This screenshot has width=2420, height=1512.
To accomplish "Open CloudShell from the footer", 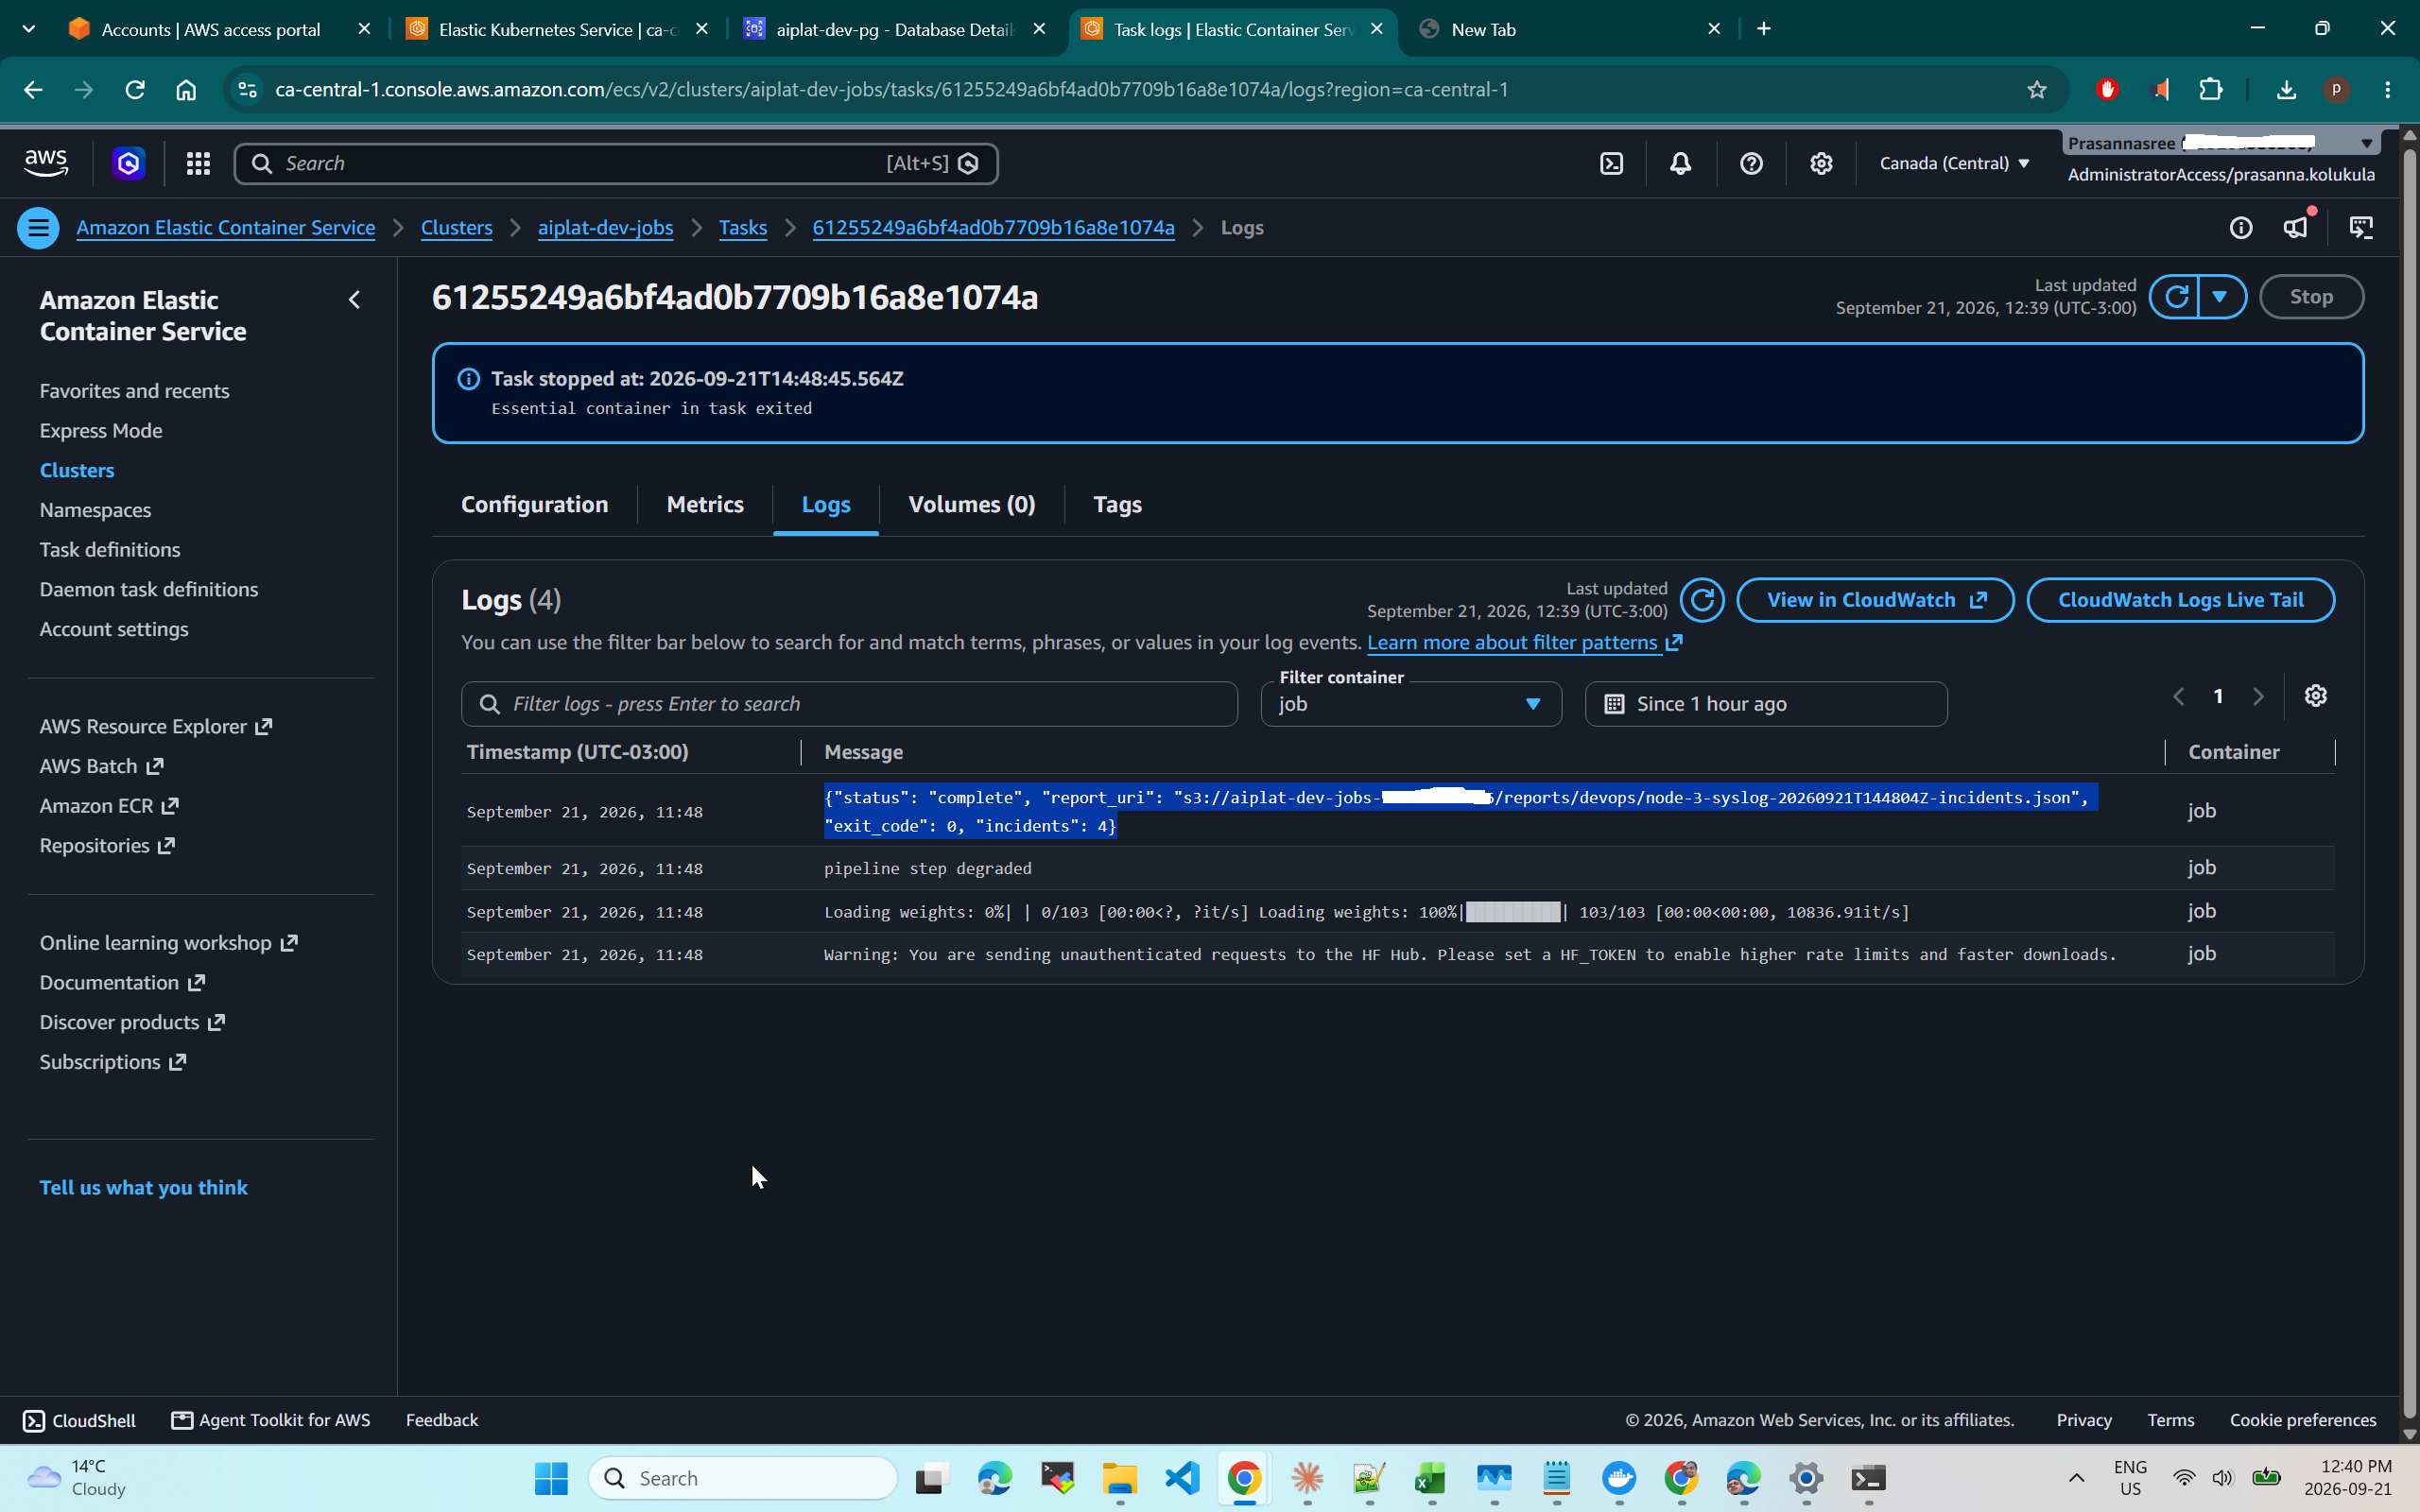I will (79, 1420).
